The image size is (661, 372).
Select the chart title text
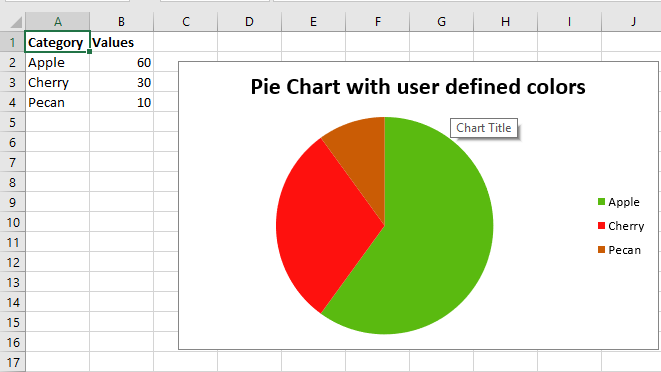coord(418,86)
